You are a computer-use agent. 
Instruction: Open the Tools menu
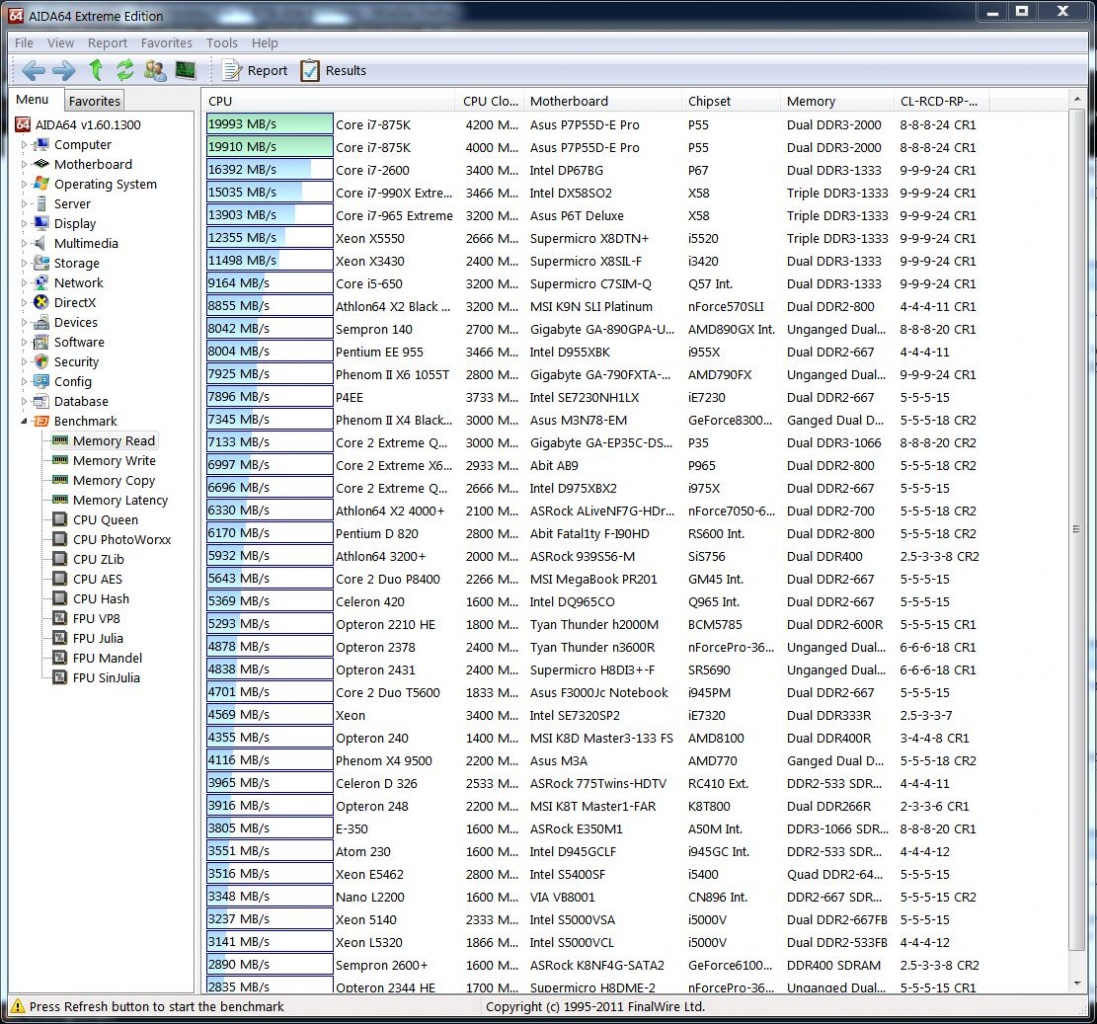pyautogui.click(x=222, y=43)
